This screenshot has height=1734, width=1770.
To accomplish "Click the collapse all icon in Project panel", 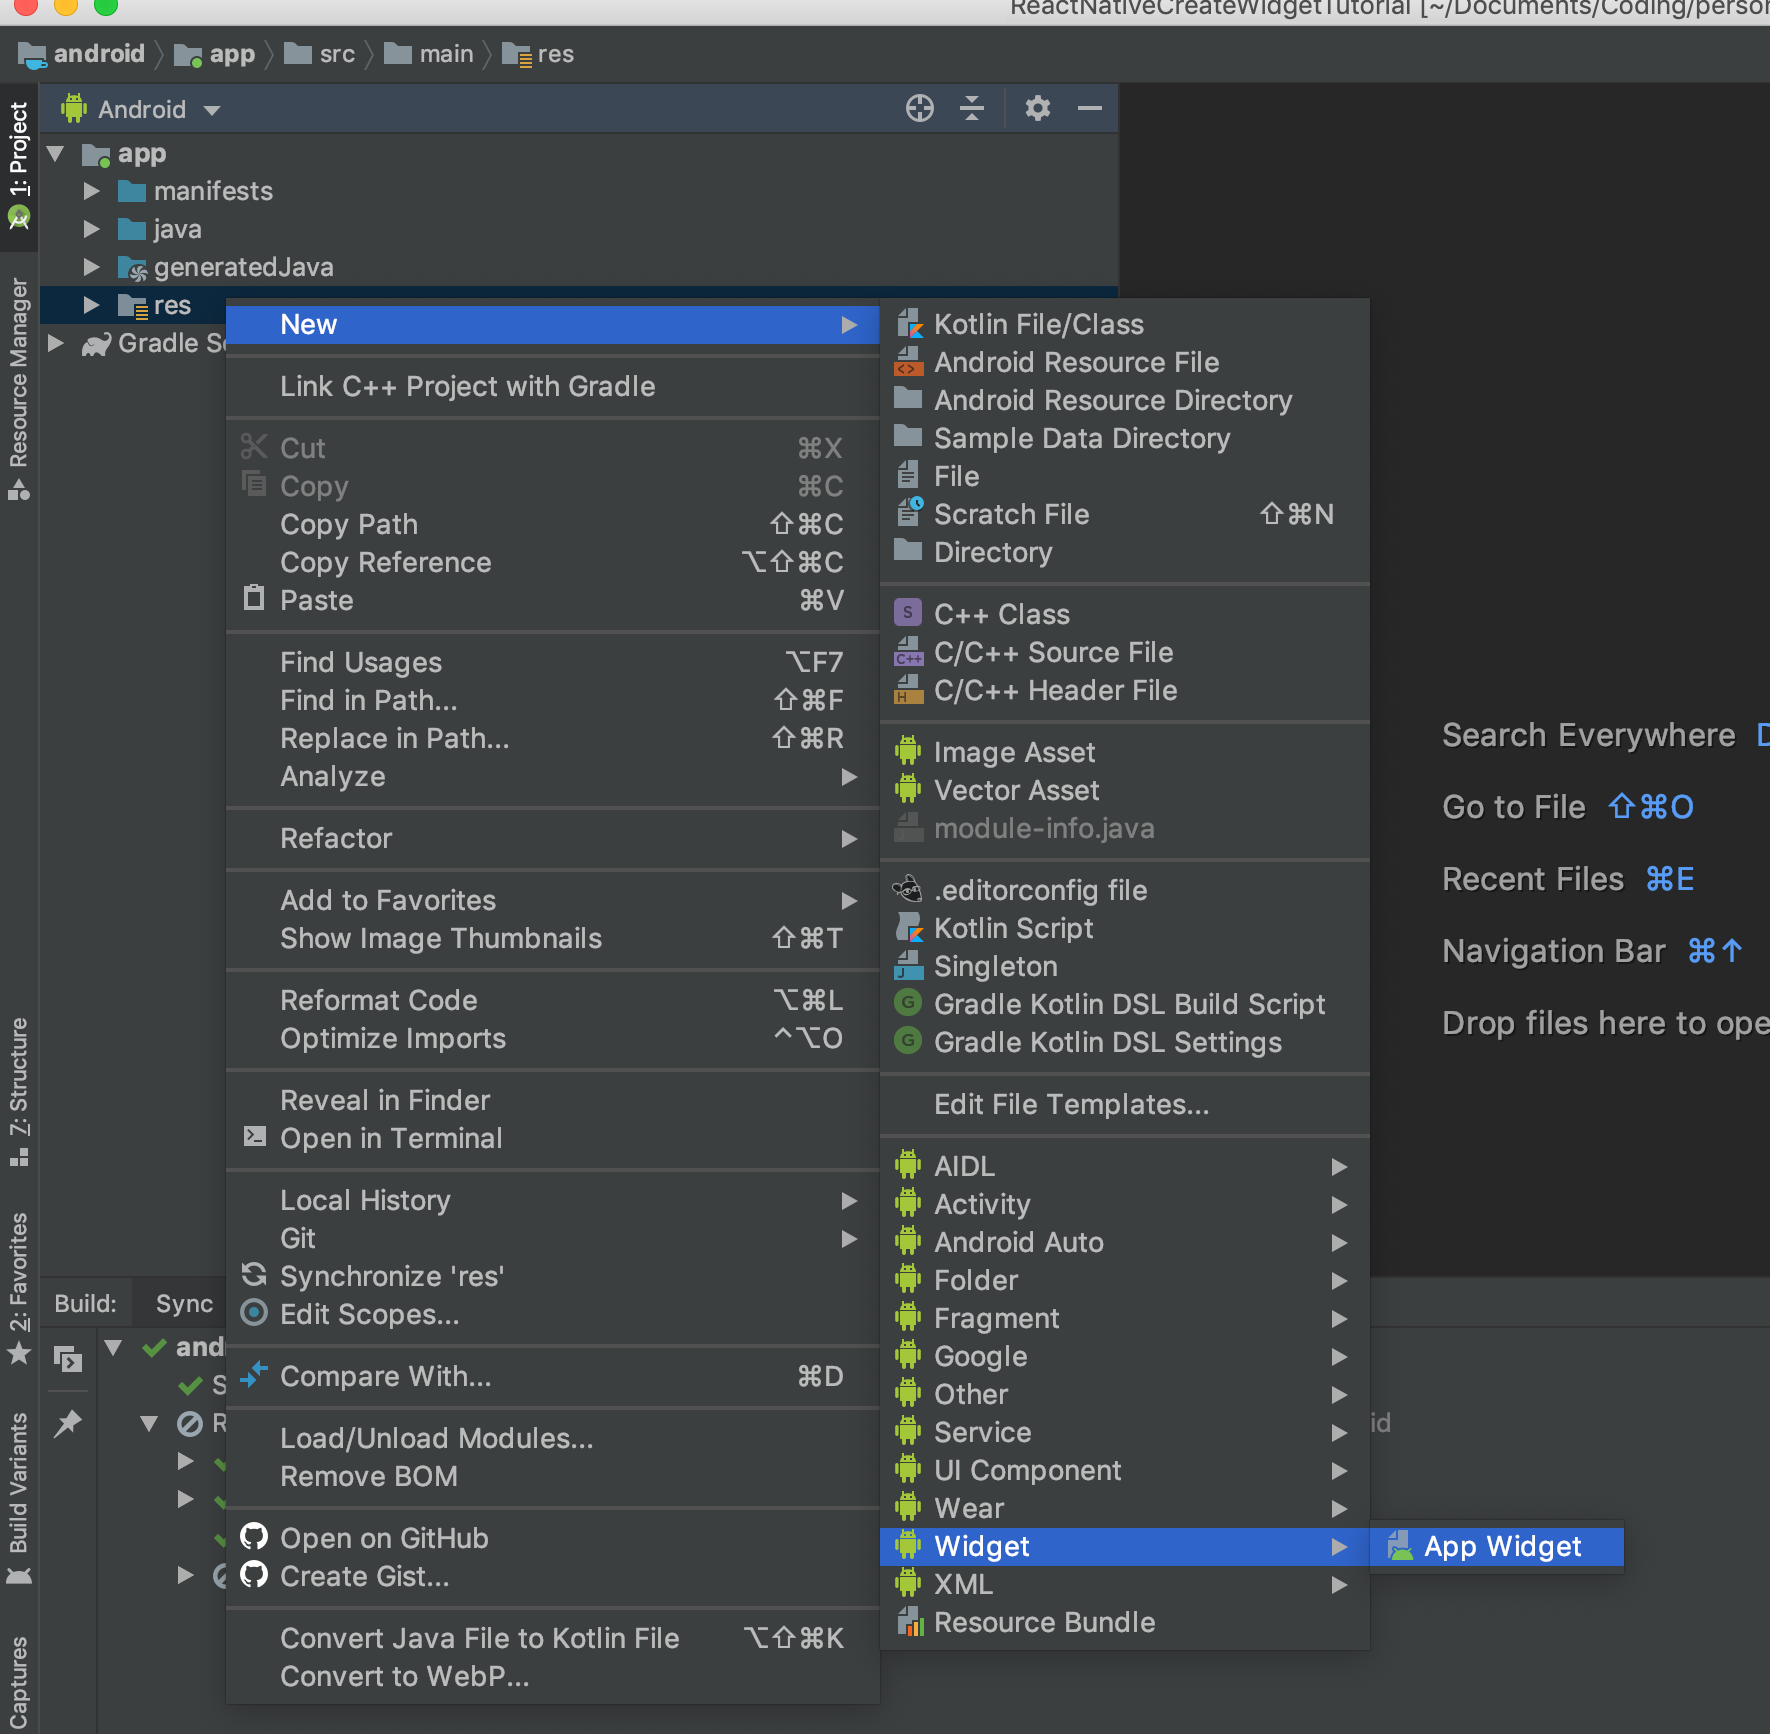I will click(972, 108).
